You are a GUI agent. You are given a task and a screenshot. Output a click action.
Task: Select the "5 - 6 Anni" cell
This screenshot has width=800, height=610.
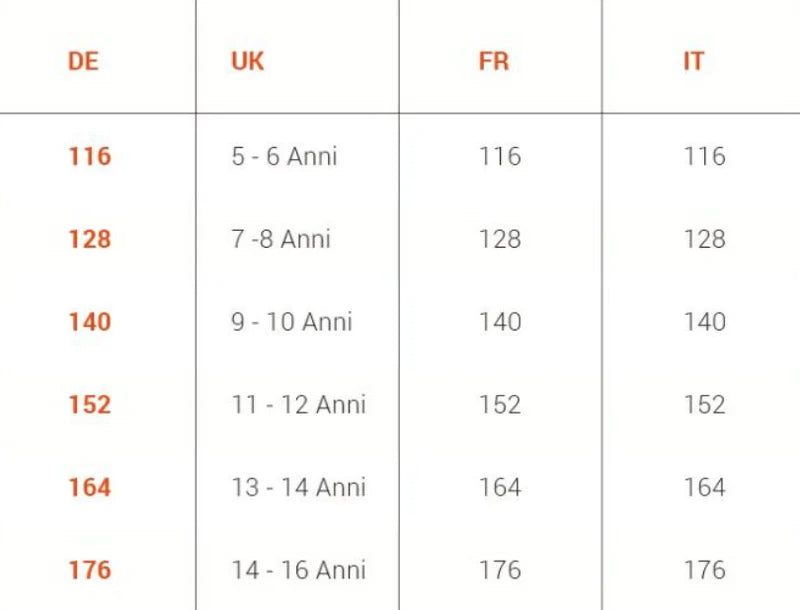tap(284, 157)
